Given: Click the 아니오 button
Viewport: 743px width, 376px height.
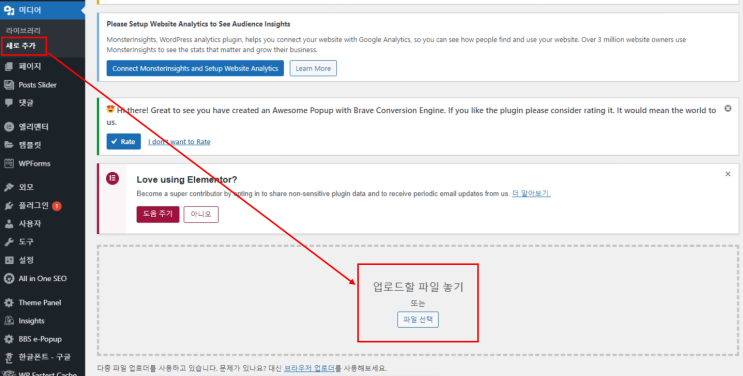Looking at the screenshot, I should pos(201,214).
